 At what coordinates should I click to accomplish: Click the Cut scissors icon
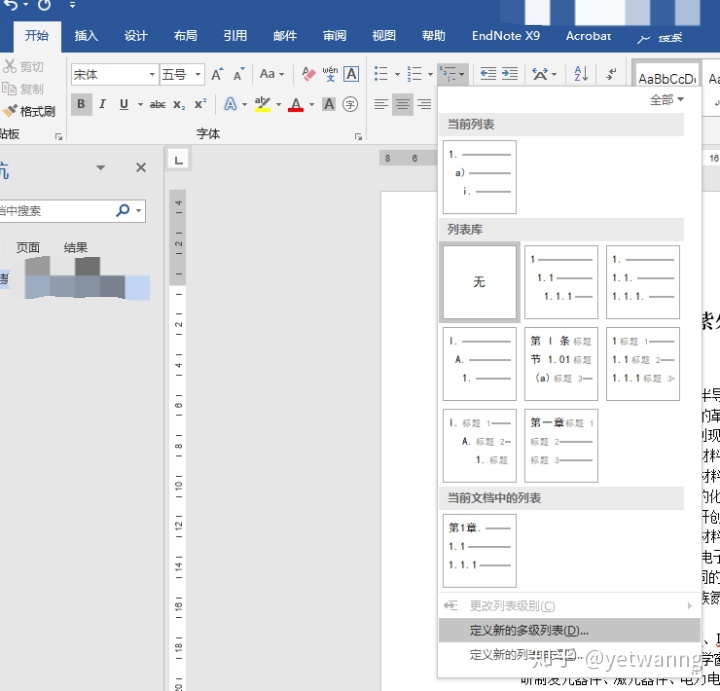pos(9,66)
